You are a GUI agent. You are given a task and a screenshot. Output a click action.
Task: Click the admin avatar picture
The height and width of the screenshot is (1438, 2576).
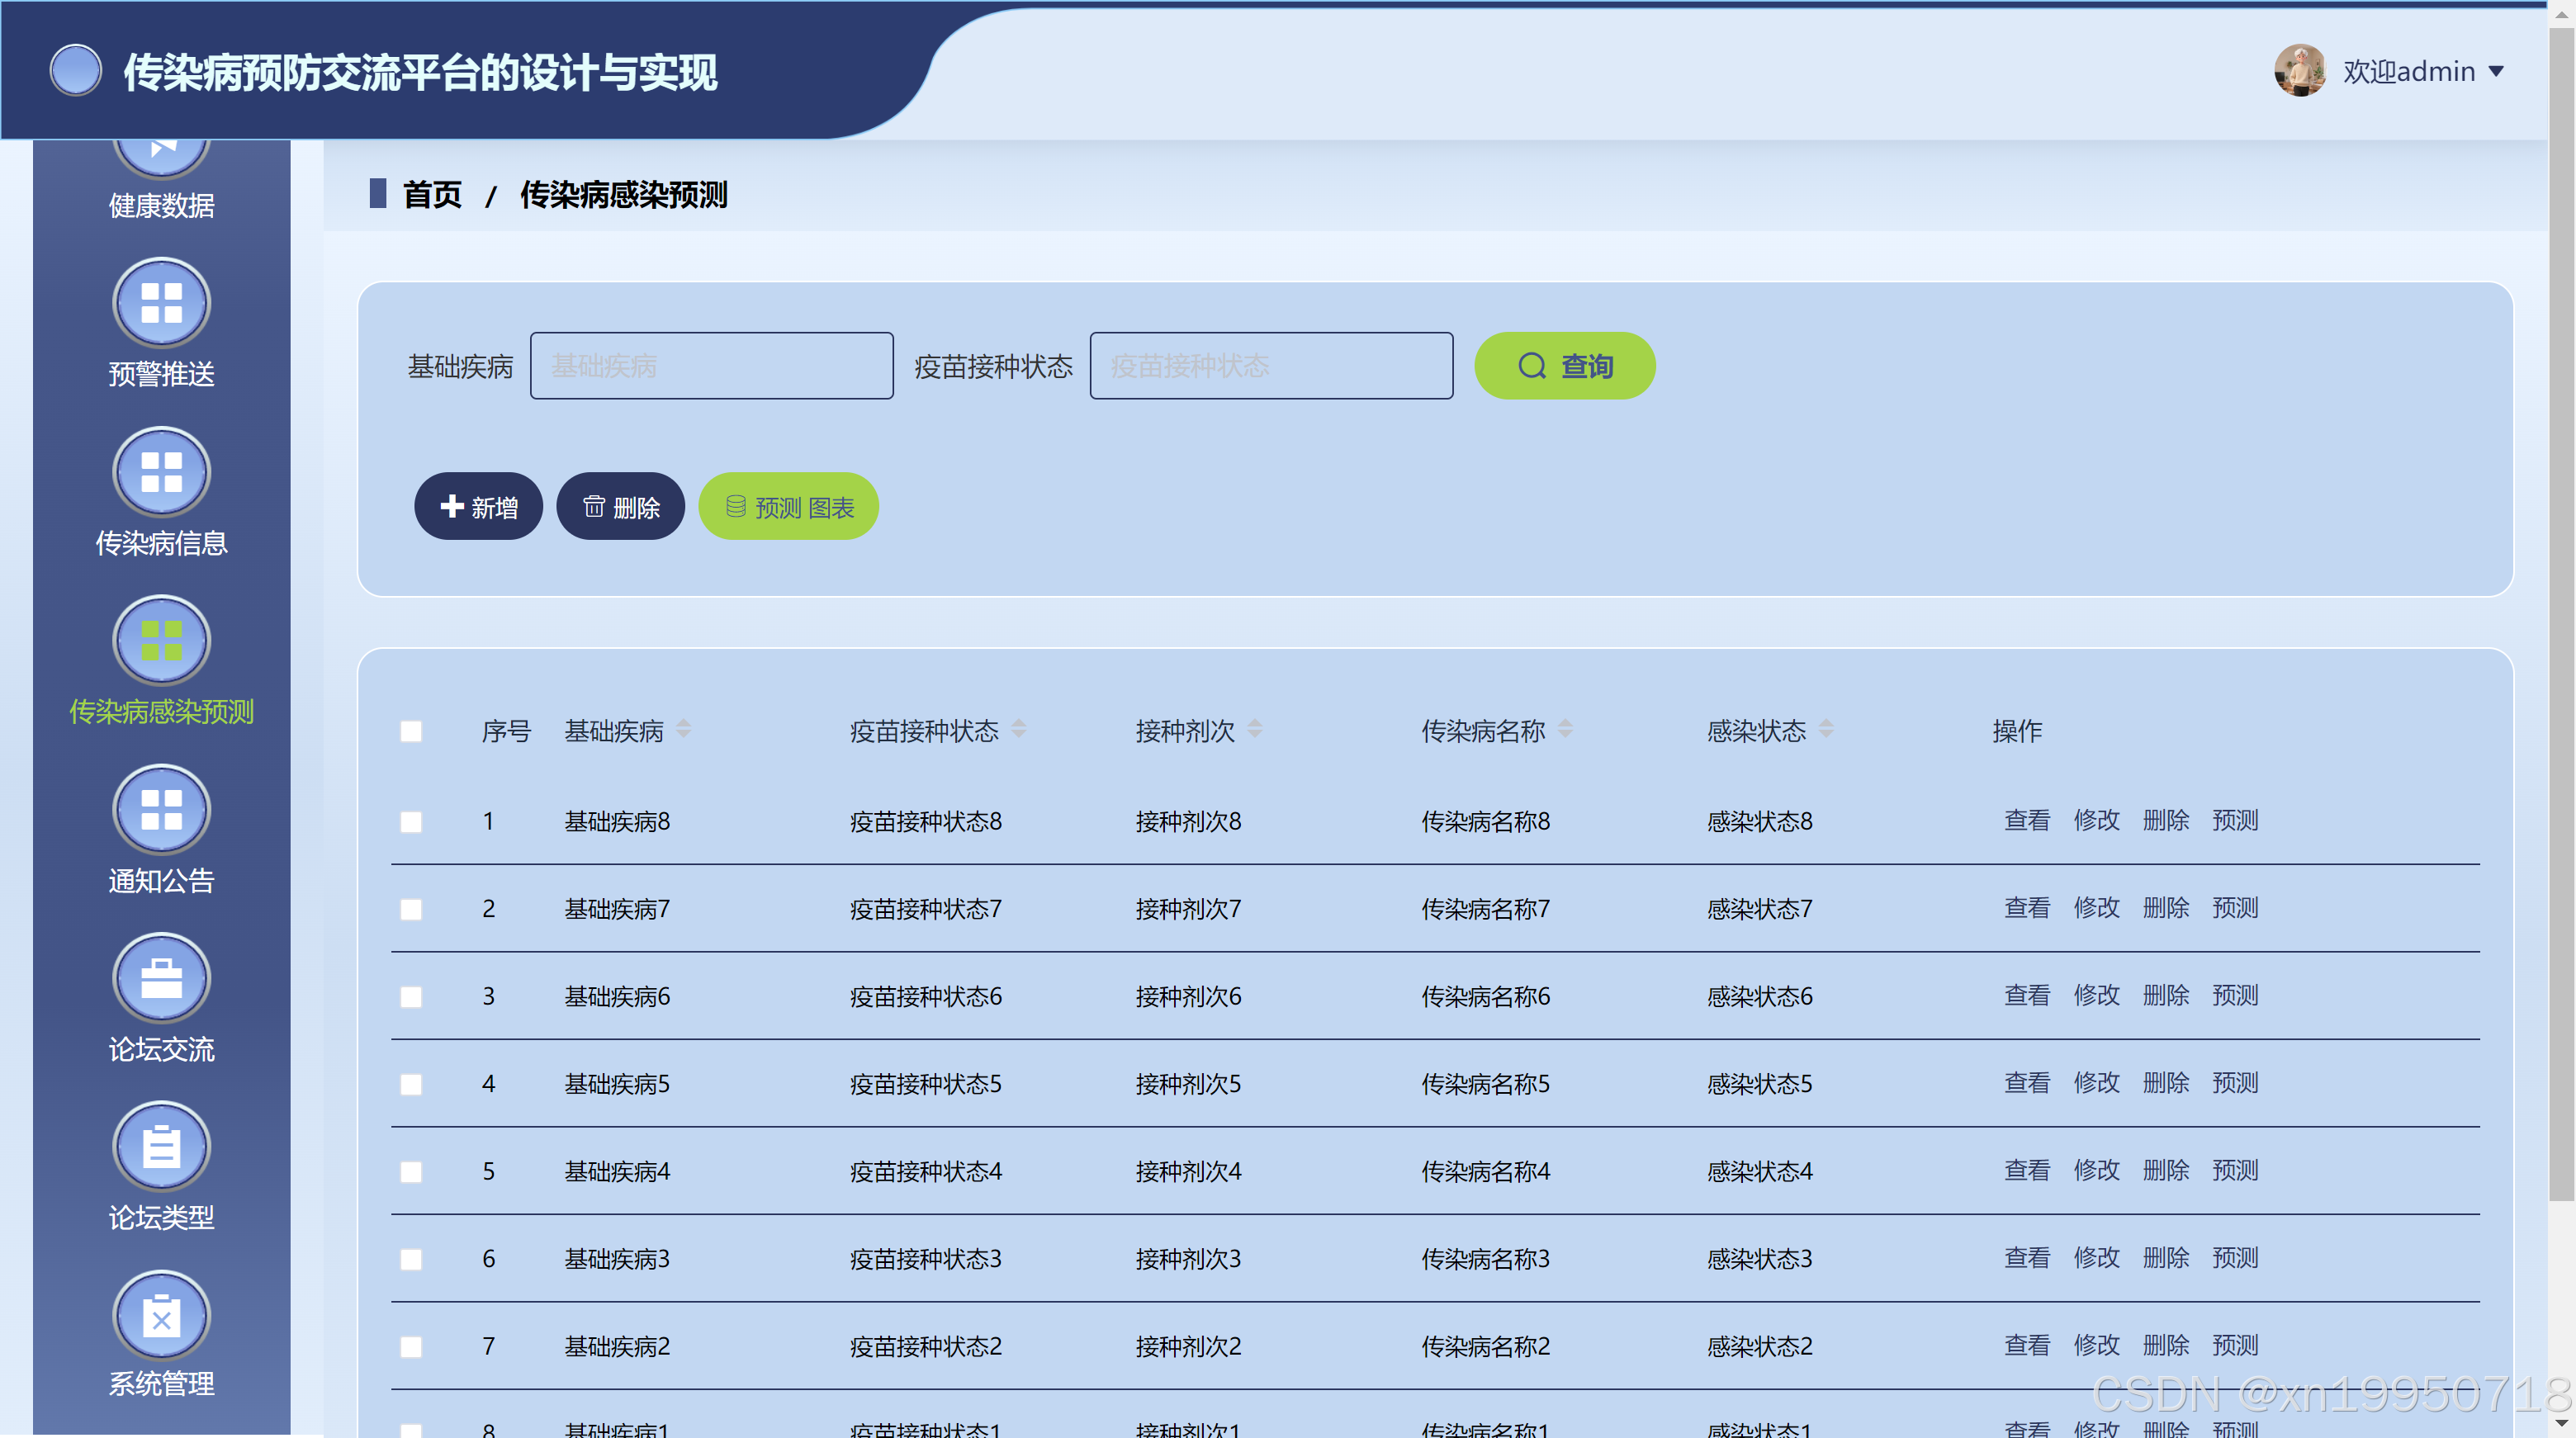point(2299,71)
